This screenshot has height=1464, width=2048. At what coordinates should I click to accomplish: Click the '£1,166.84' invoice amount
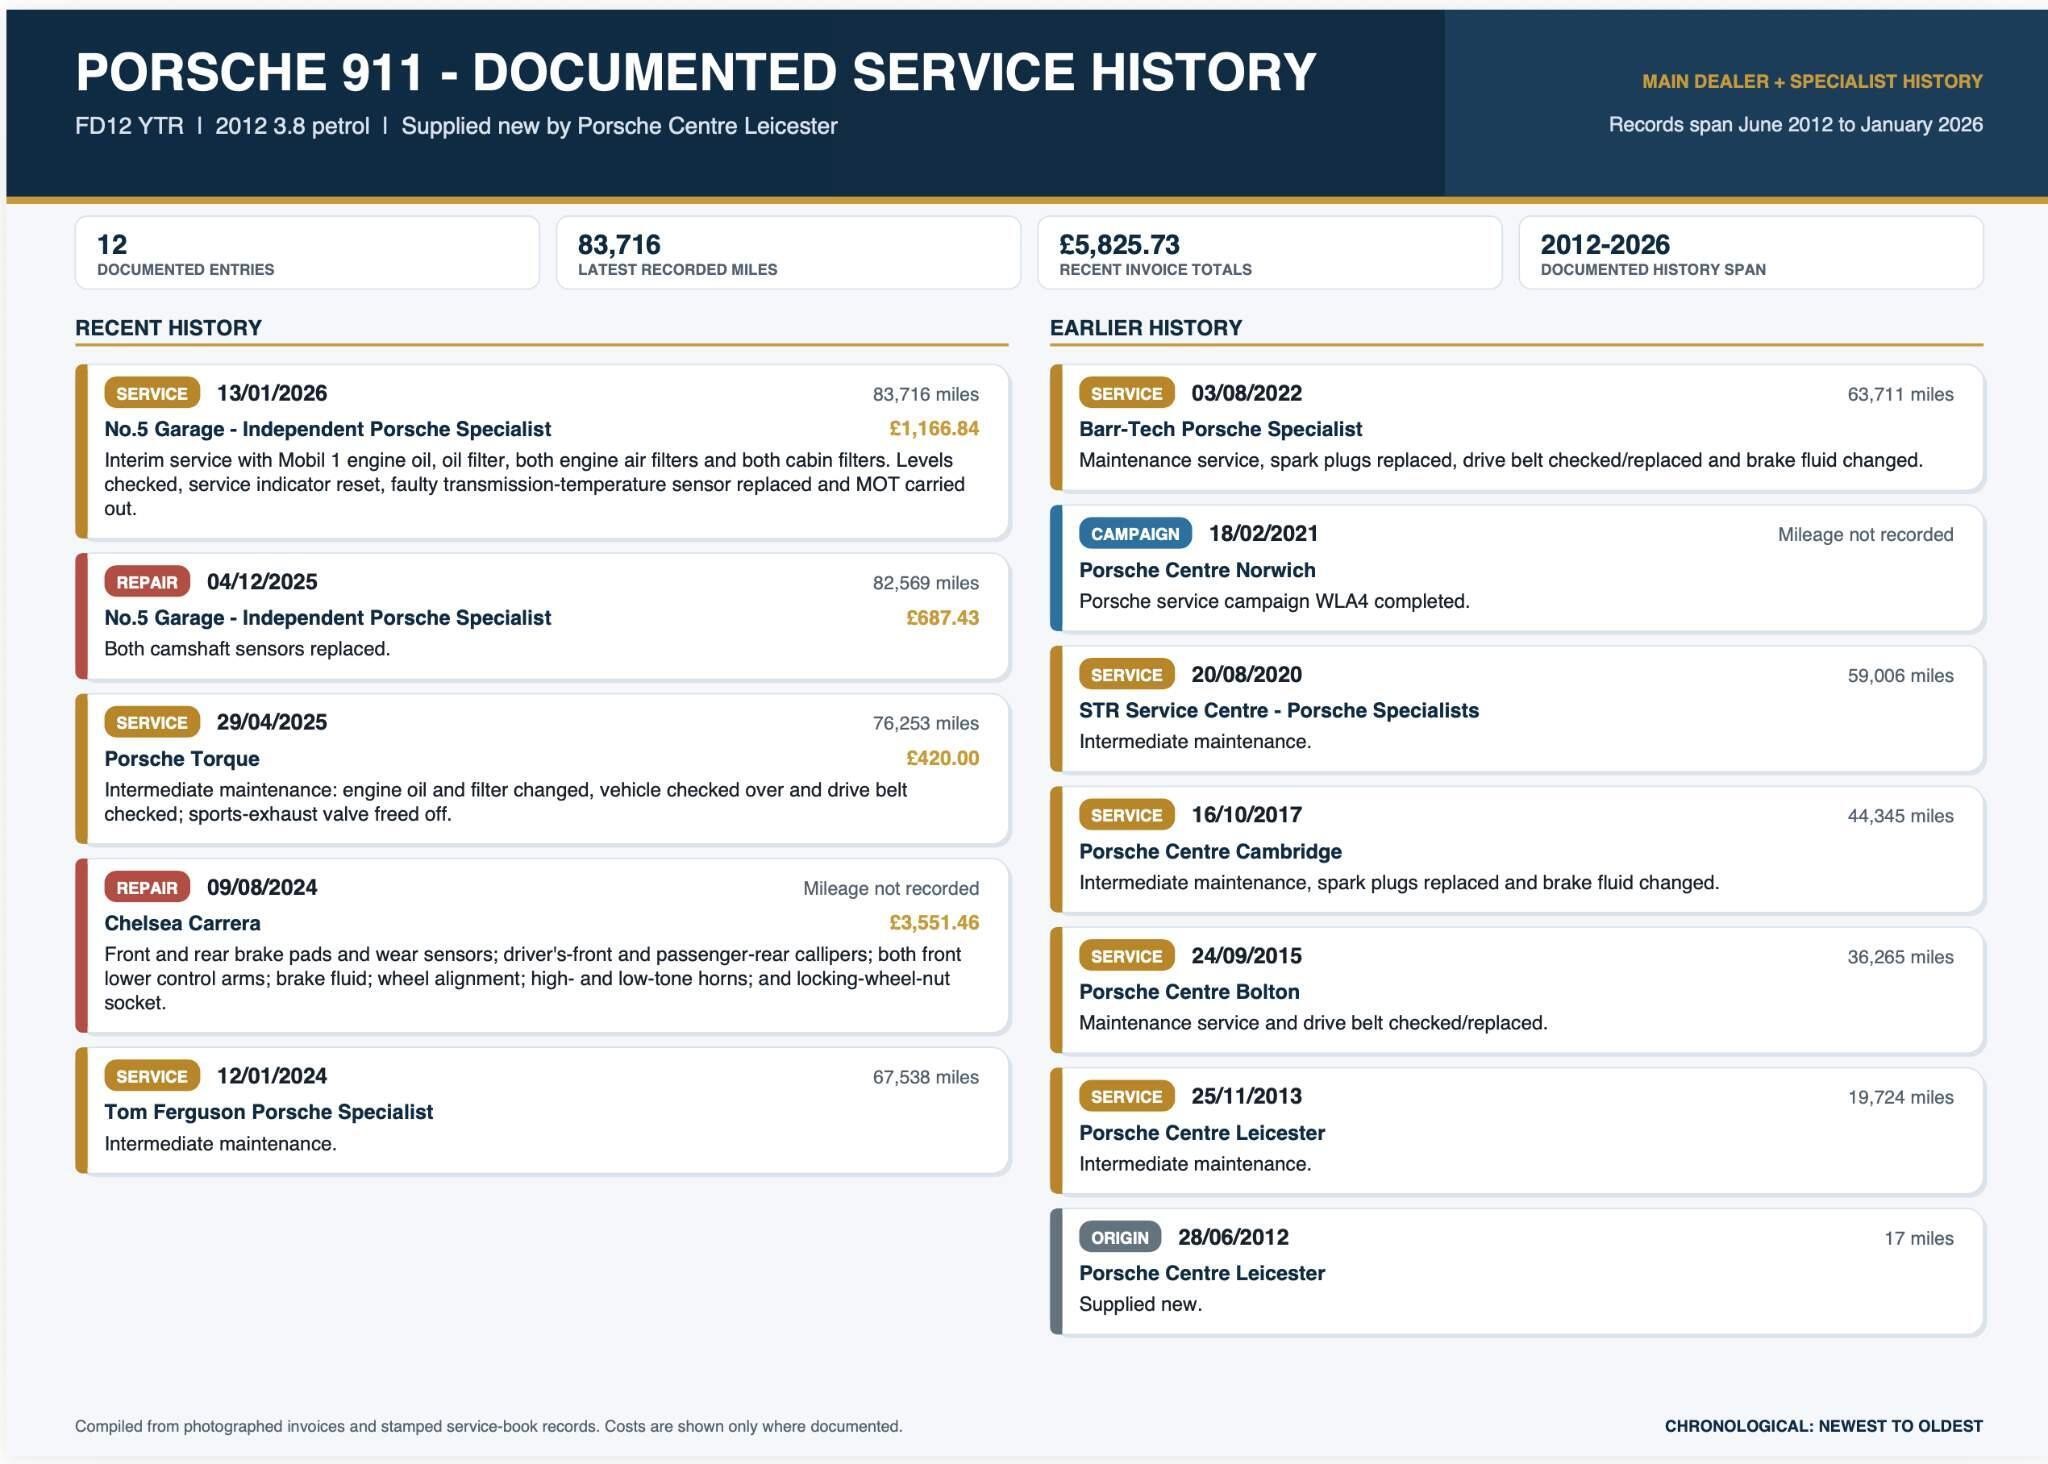[x=934, y=429]
